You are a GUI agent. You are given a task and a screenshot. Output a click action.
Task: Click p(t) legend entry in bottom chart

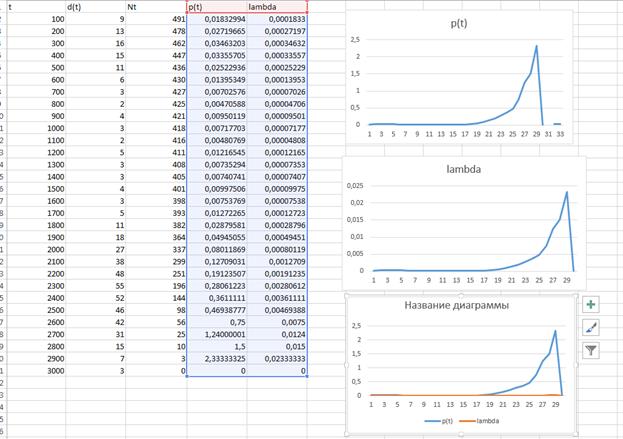[439, 421]
